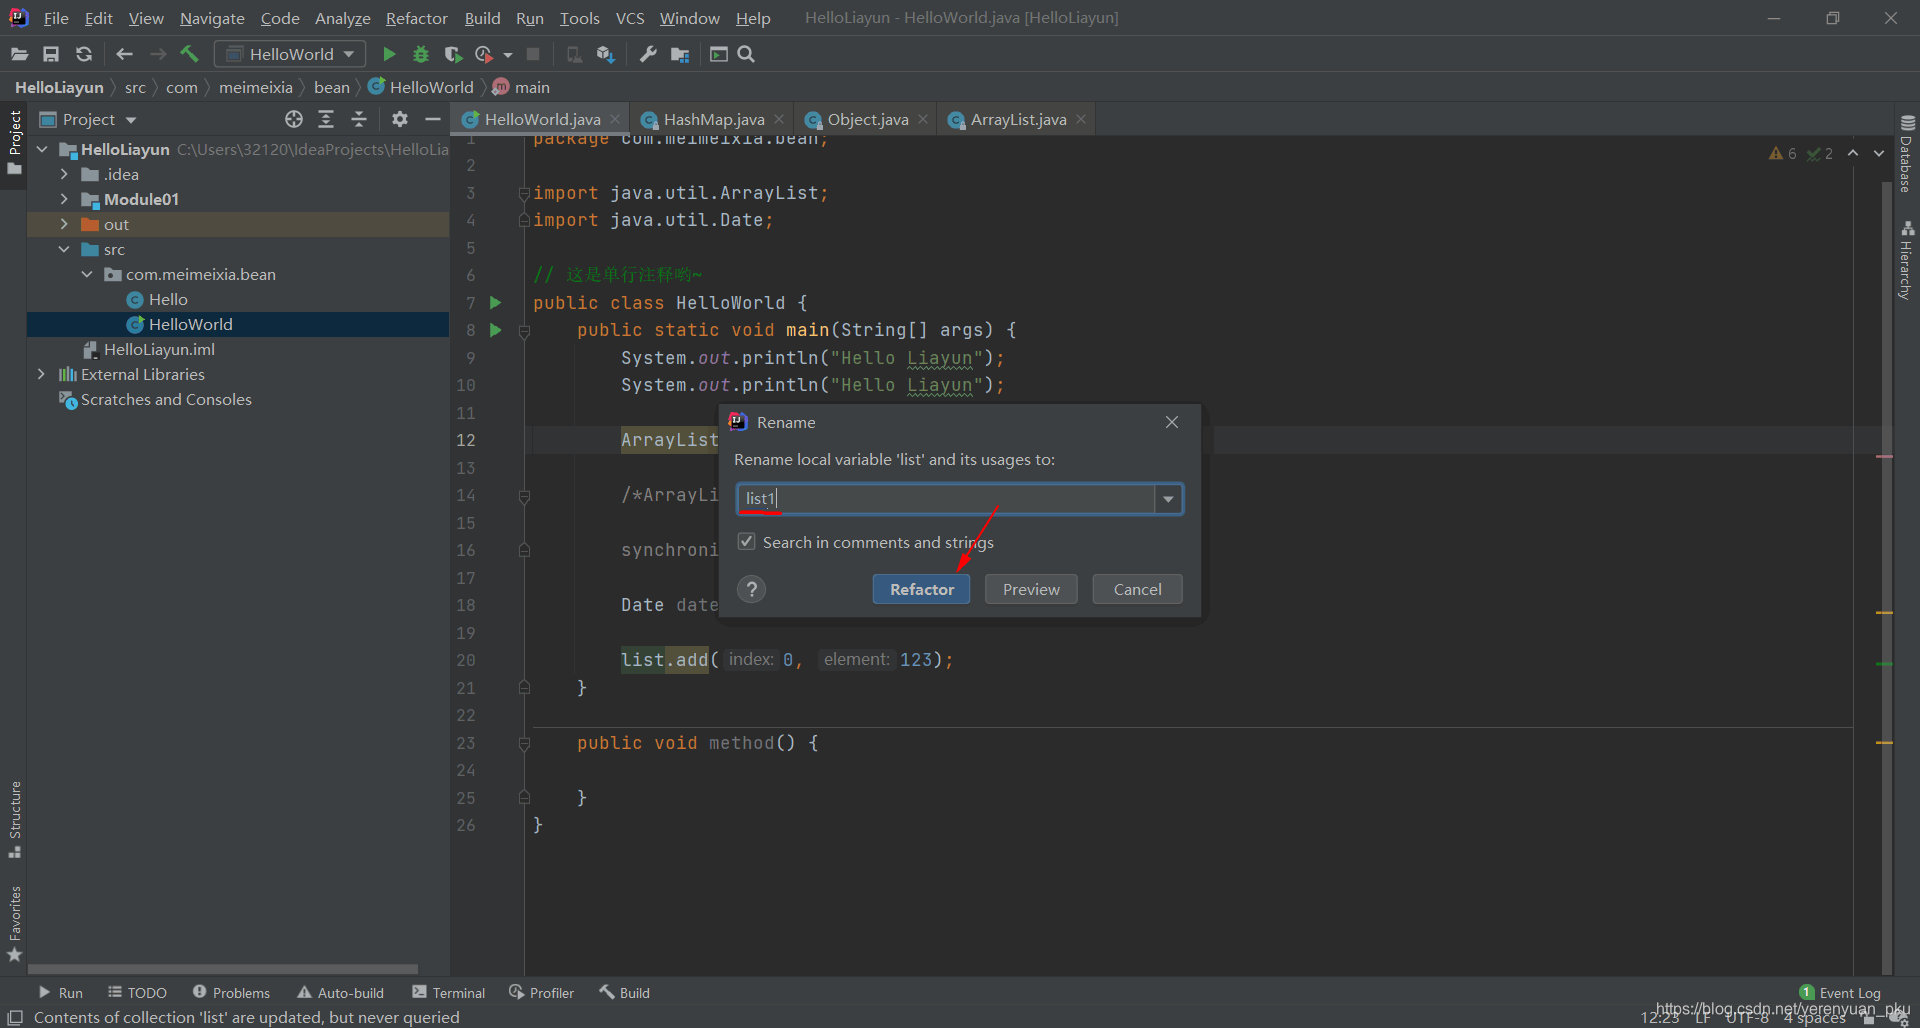The height and width of the screenshot is (1028, 1920).
Task: Jump to previous highlighted error arrow
Action: point(1853,153)
